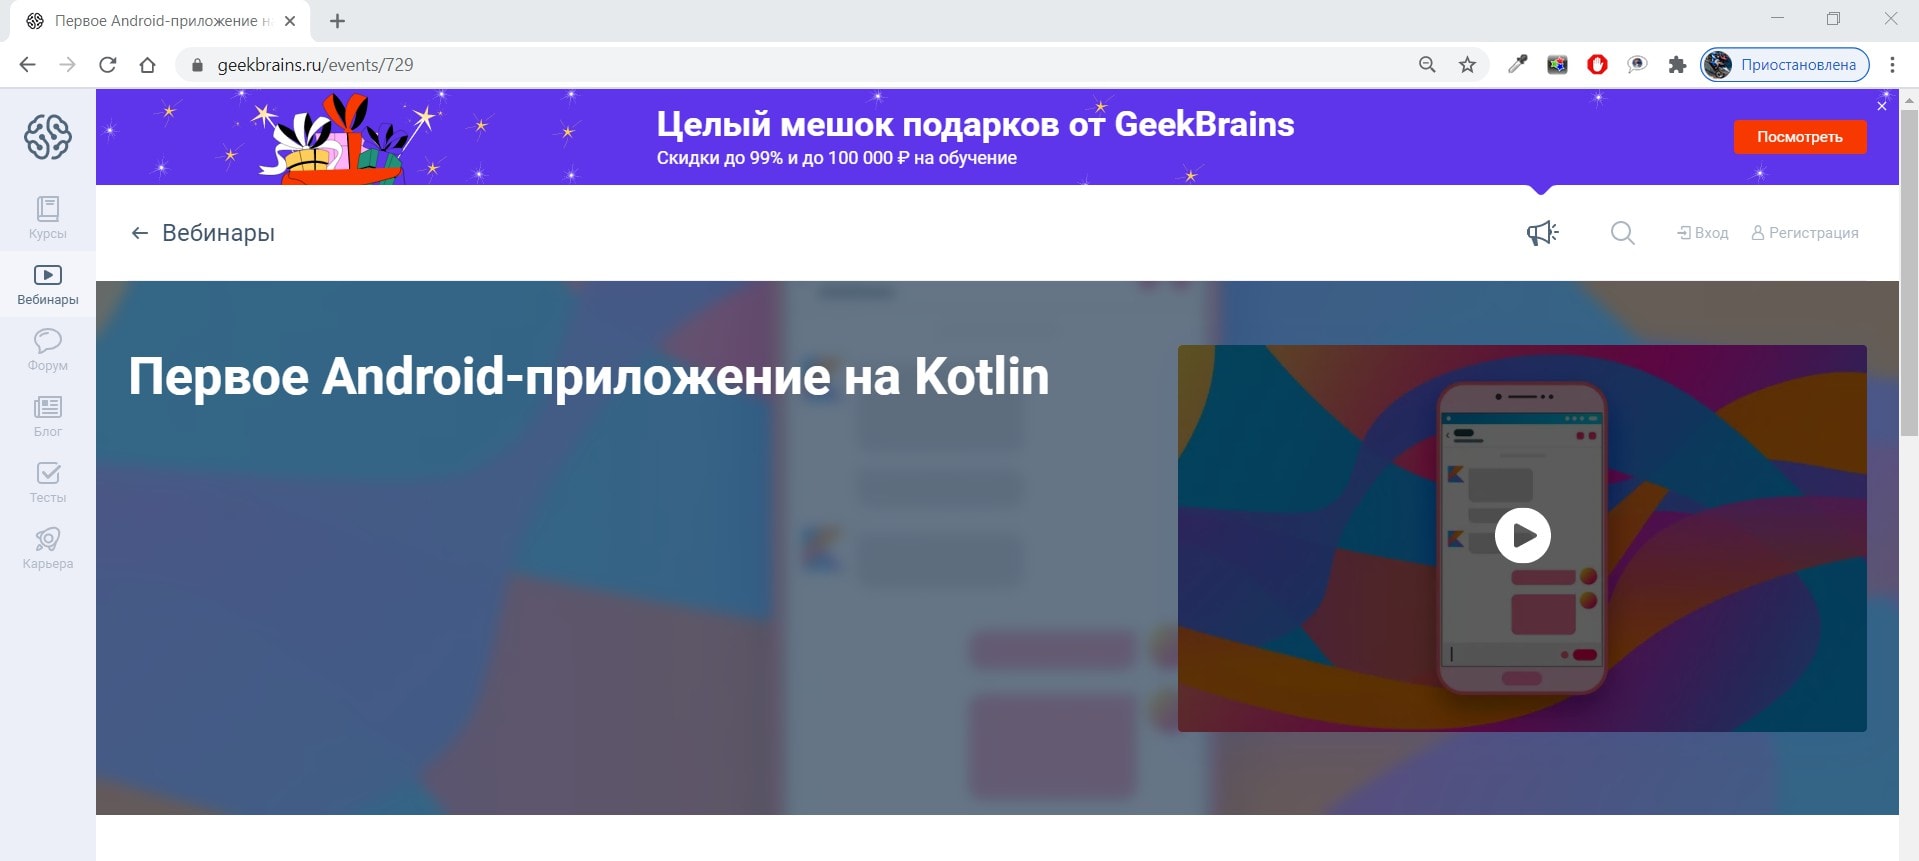The image size is (1919, 861).
Task: Click the zoom magnifier icon in address bar
Action: coord(1427,65)
